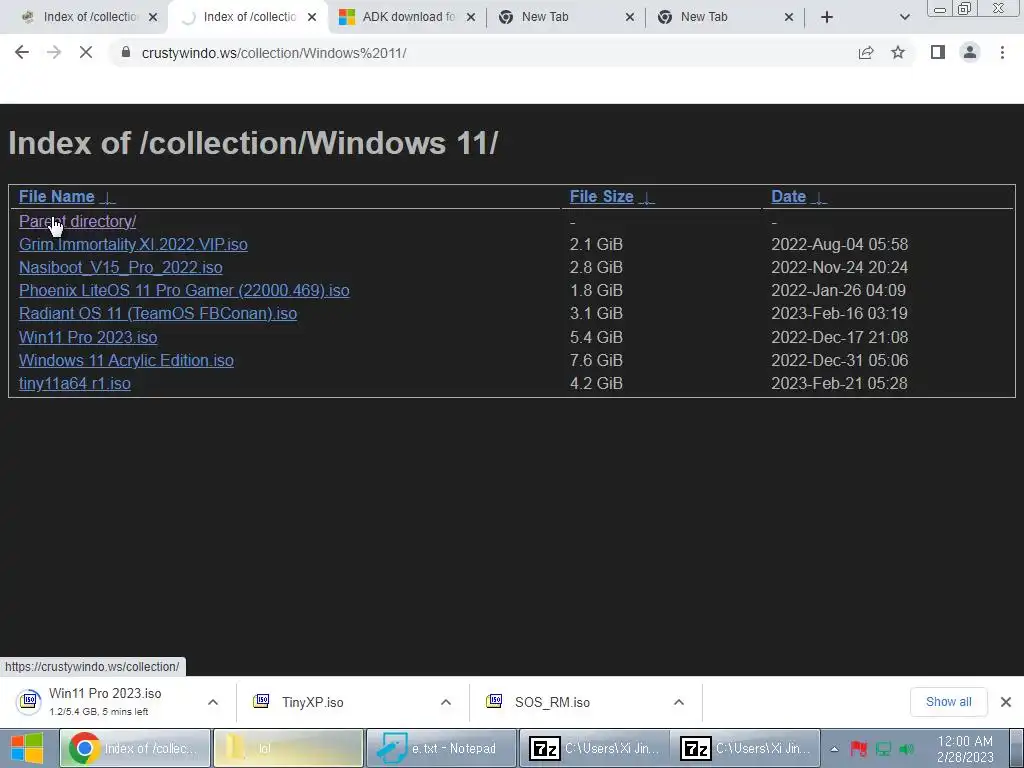Screen dimensions: 1024x768
Task: Download Windows 11 Acrylic Edition.iso
Action: click(x=126, y=360)
